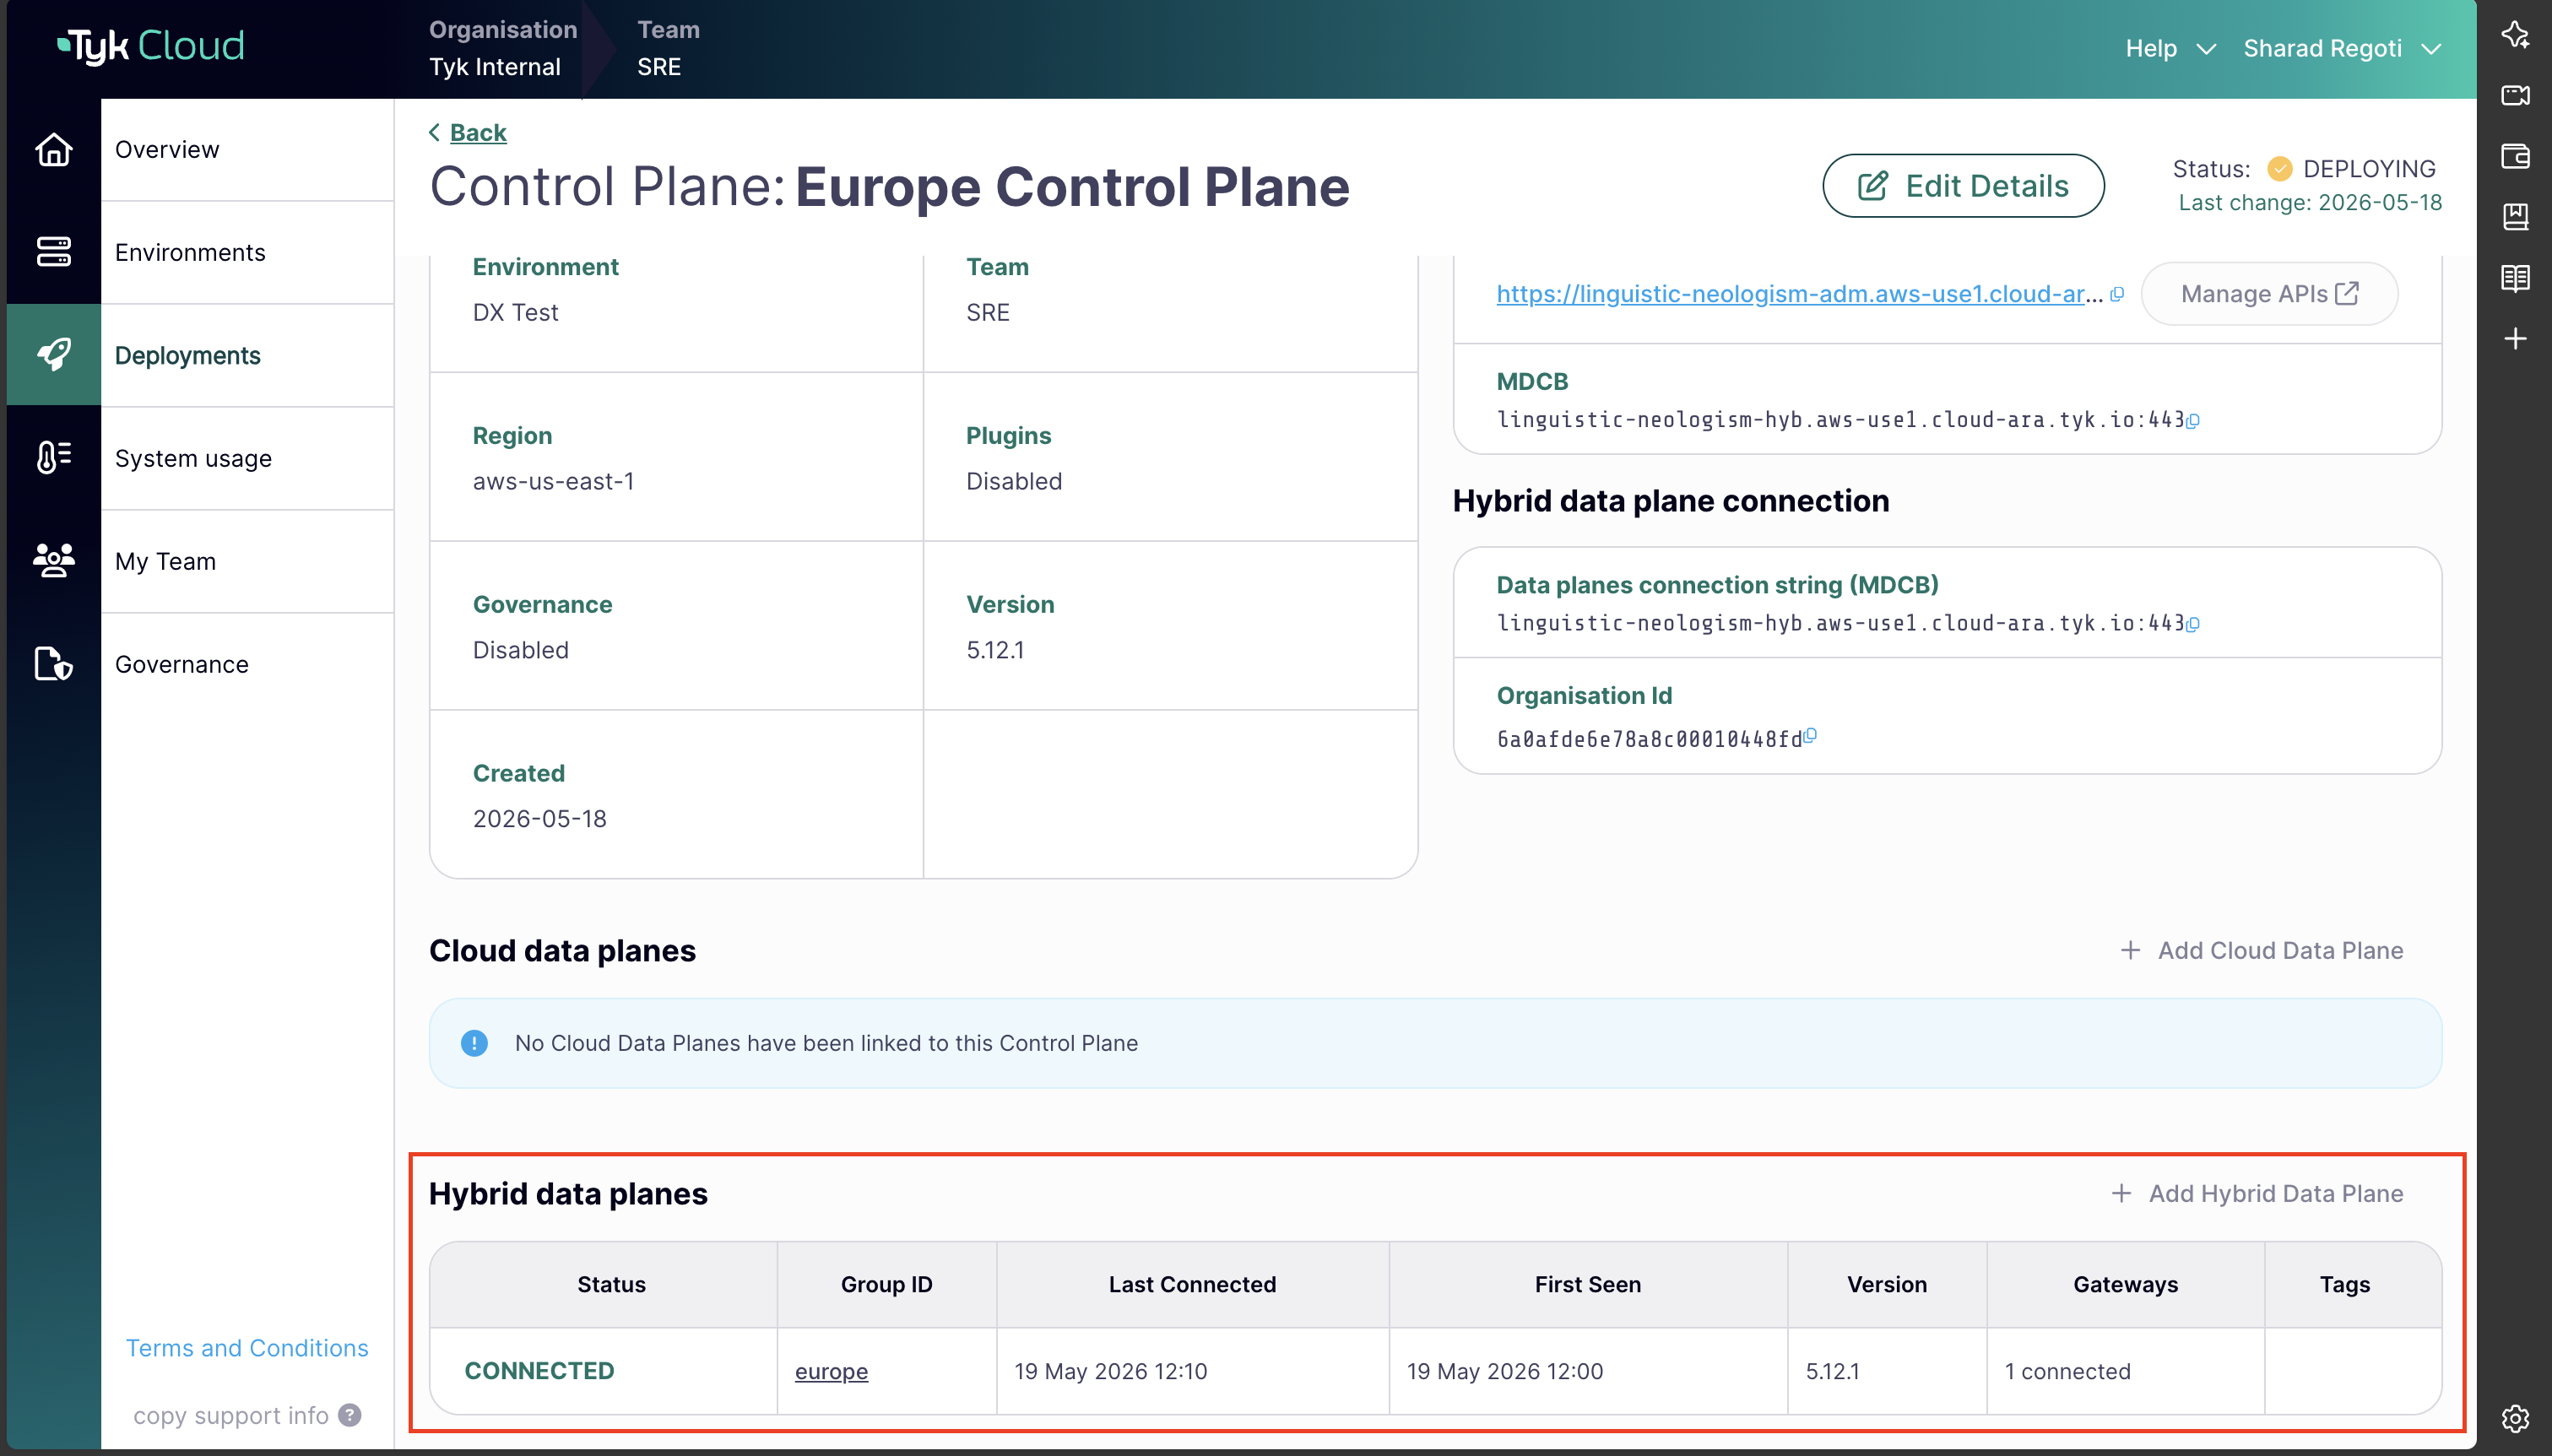The image size is (2552, 1456).
Task: Click the DEPLOYING status indicator dot
Action: [x=2280, y=169]
